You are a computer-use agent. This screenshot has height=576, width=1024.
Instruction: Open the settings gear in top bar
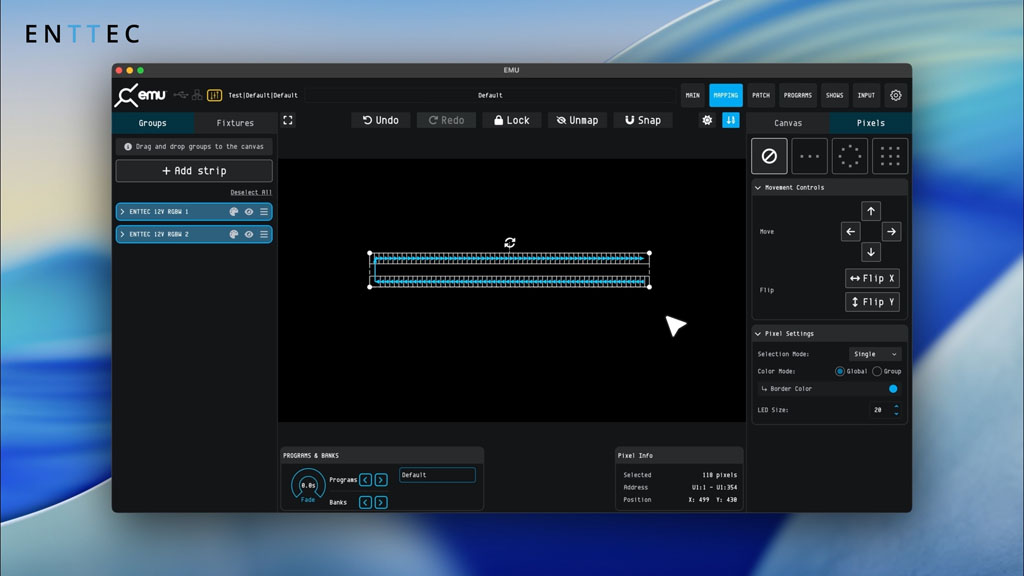pos(896,96)
